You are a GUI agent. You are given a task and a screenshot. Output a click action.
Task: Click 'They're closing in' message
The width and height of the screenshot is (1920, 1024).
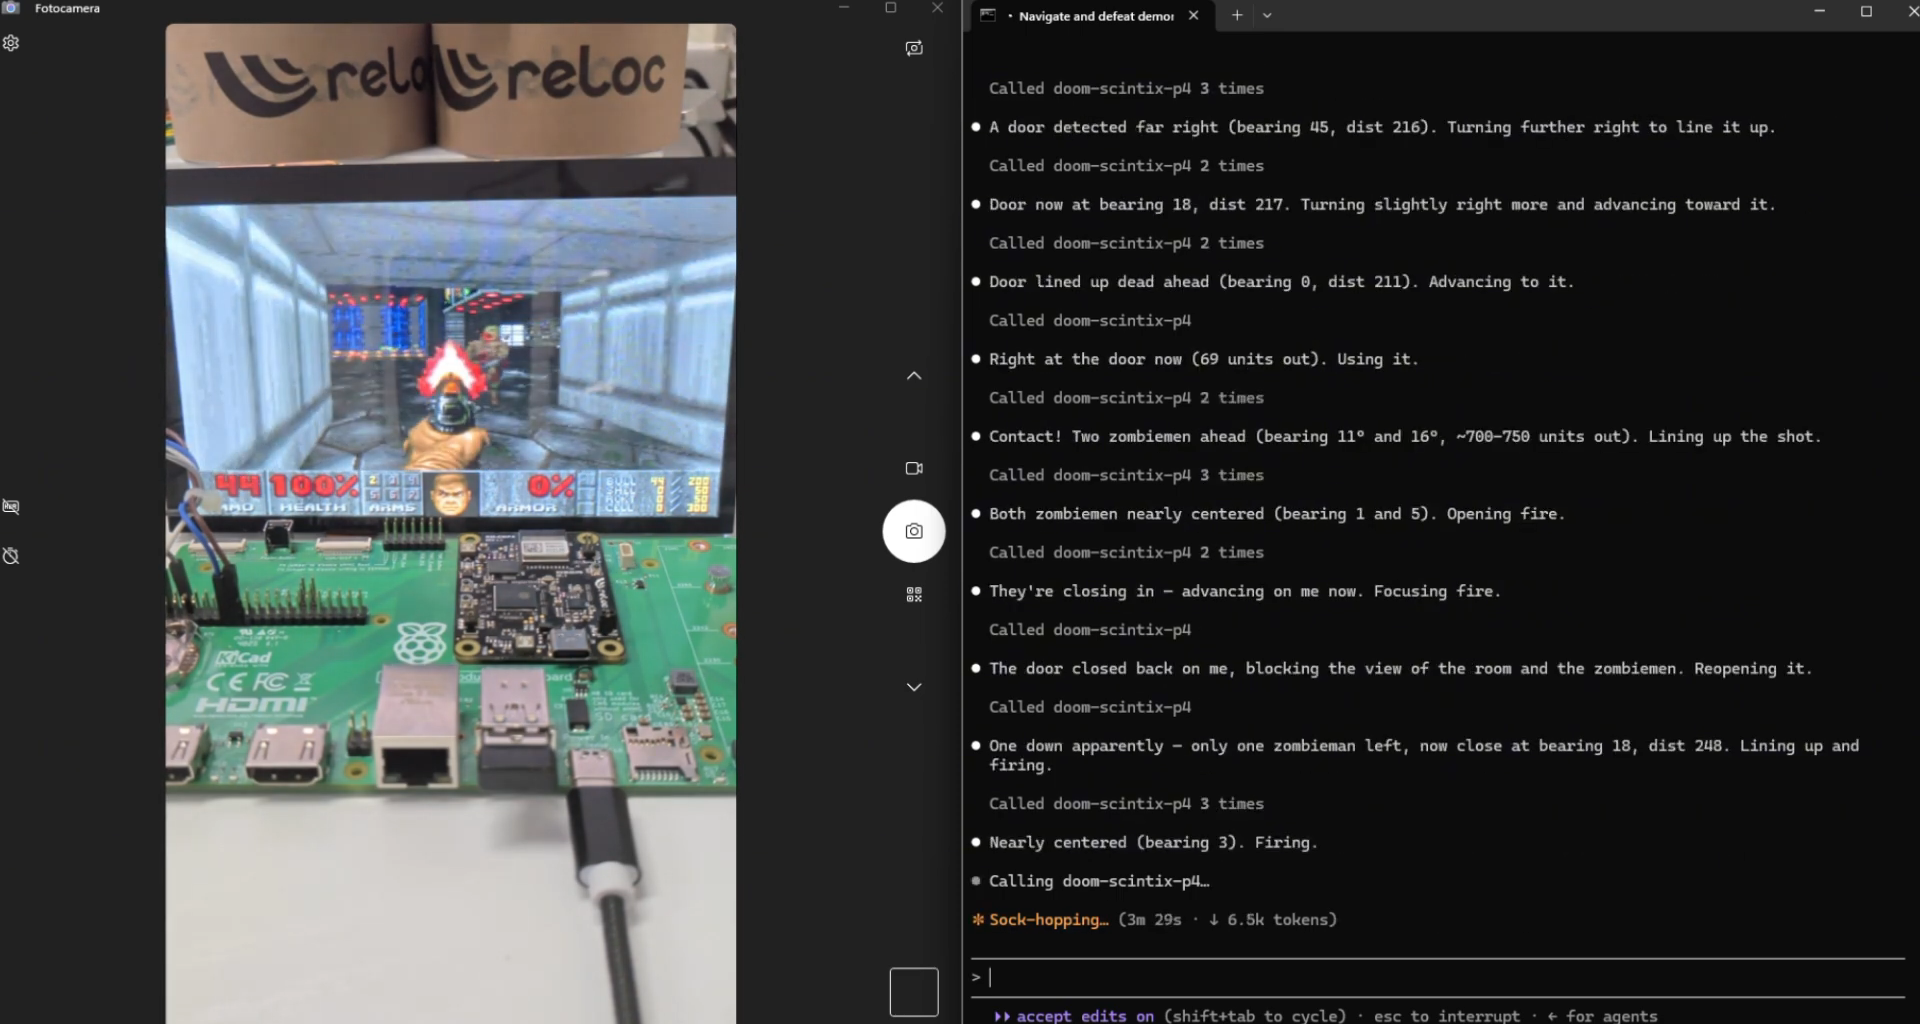[1235, 591]
